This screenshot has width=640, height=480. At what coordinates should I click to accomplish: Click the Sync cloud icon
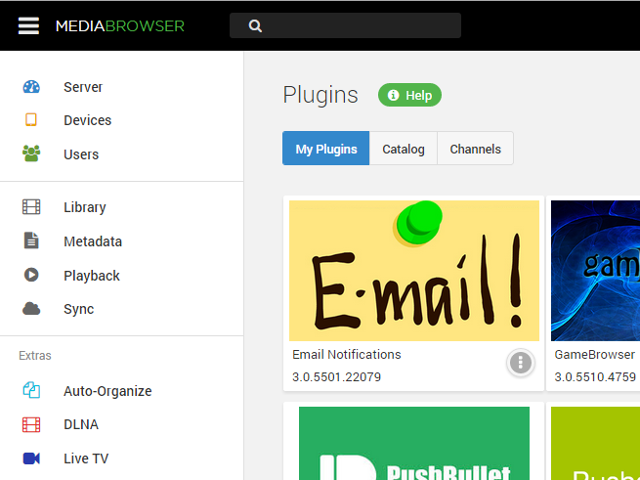coord(31,309)
